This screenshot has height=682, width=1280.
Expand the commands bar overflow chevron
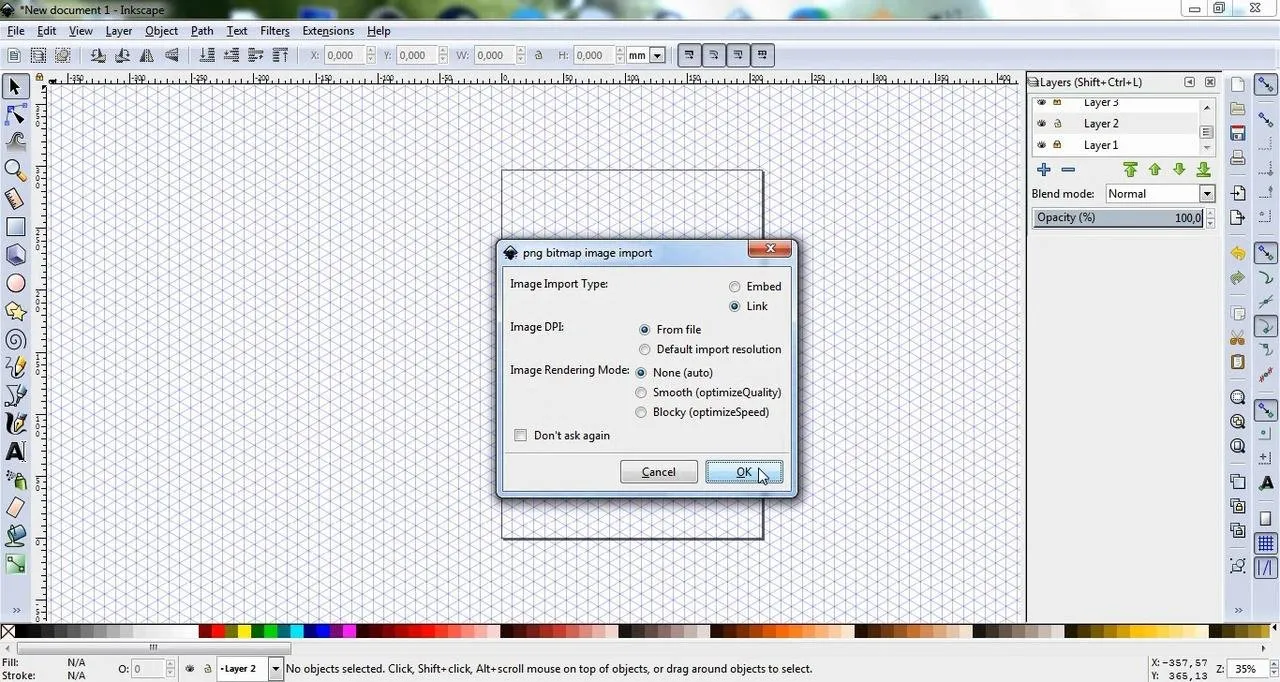pos(1238,610)
